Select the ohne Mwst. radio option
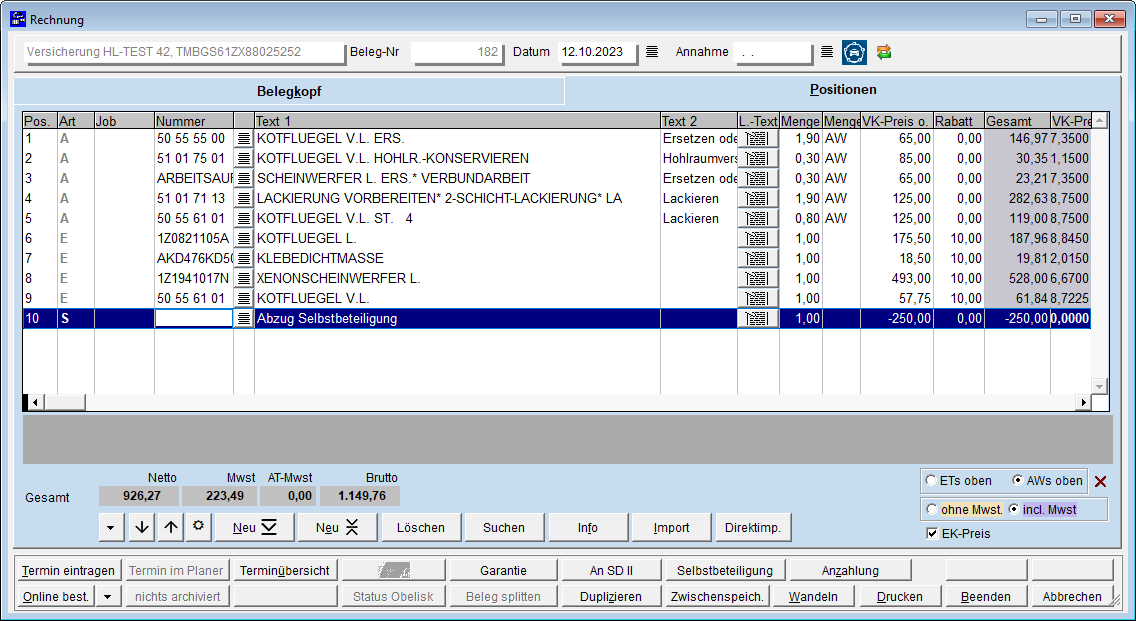Screen dimensions: 1136x621 (932, 510)
